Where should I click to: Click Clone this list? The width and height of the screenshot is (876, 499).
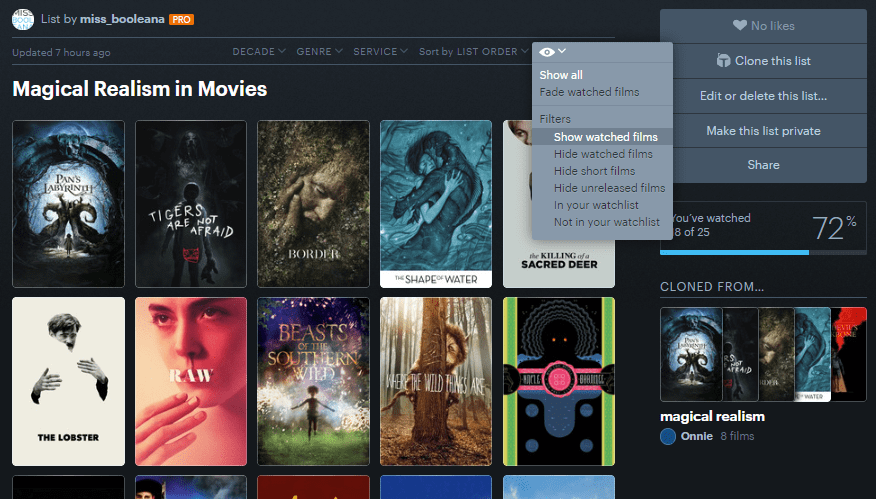point(763,61)
